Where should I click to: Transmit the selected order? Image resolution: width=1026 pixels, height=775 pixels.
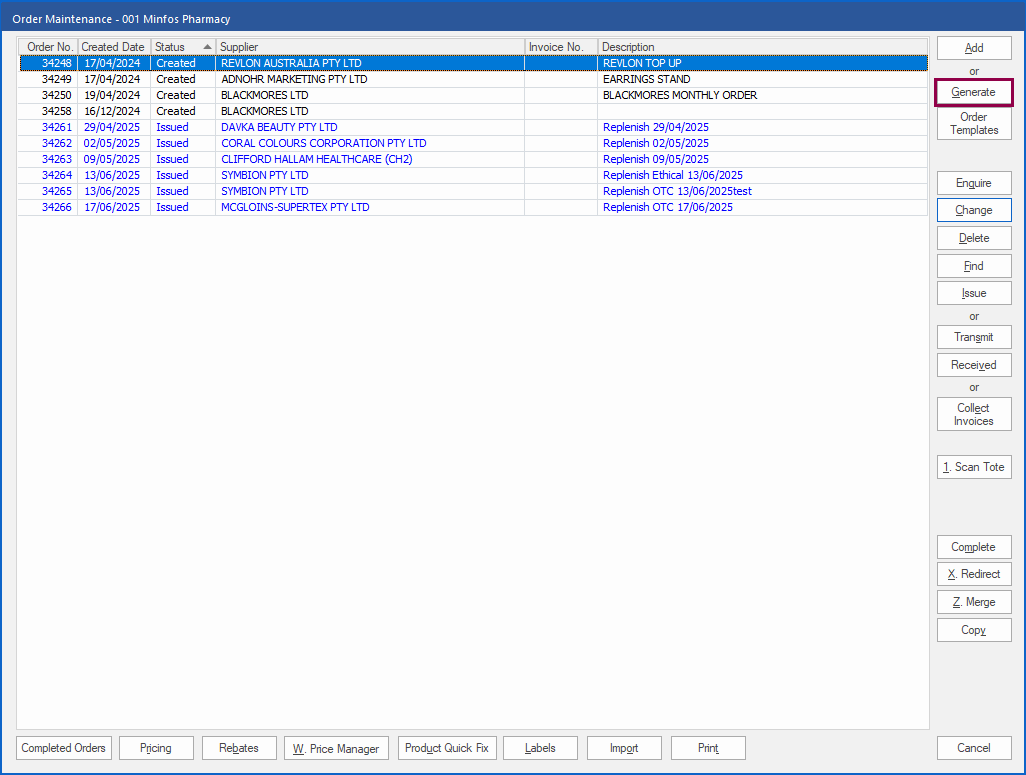coord(974,337)
